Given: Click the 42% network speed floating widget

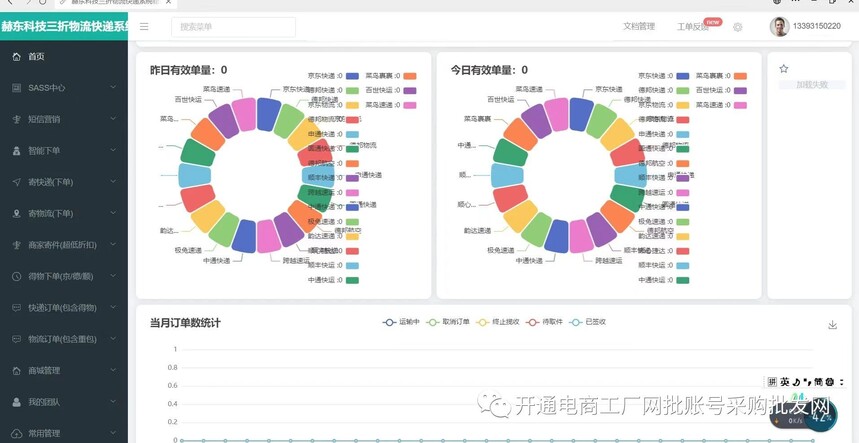Looking at the screenshot, I should pos(822,416).
